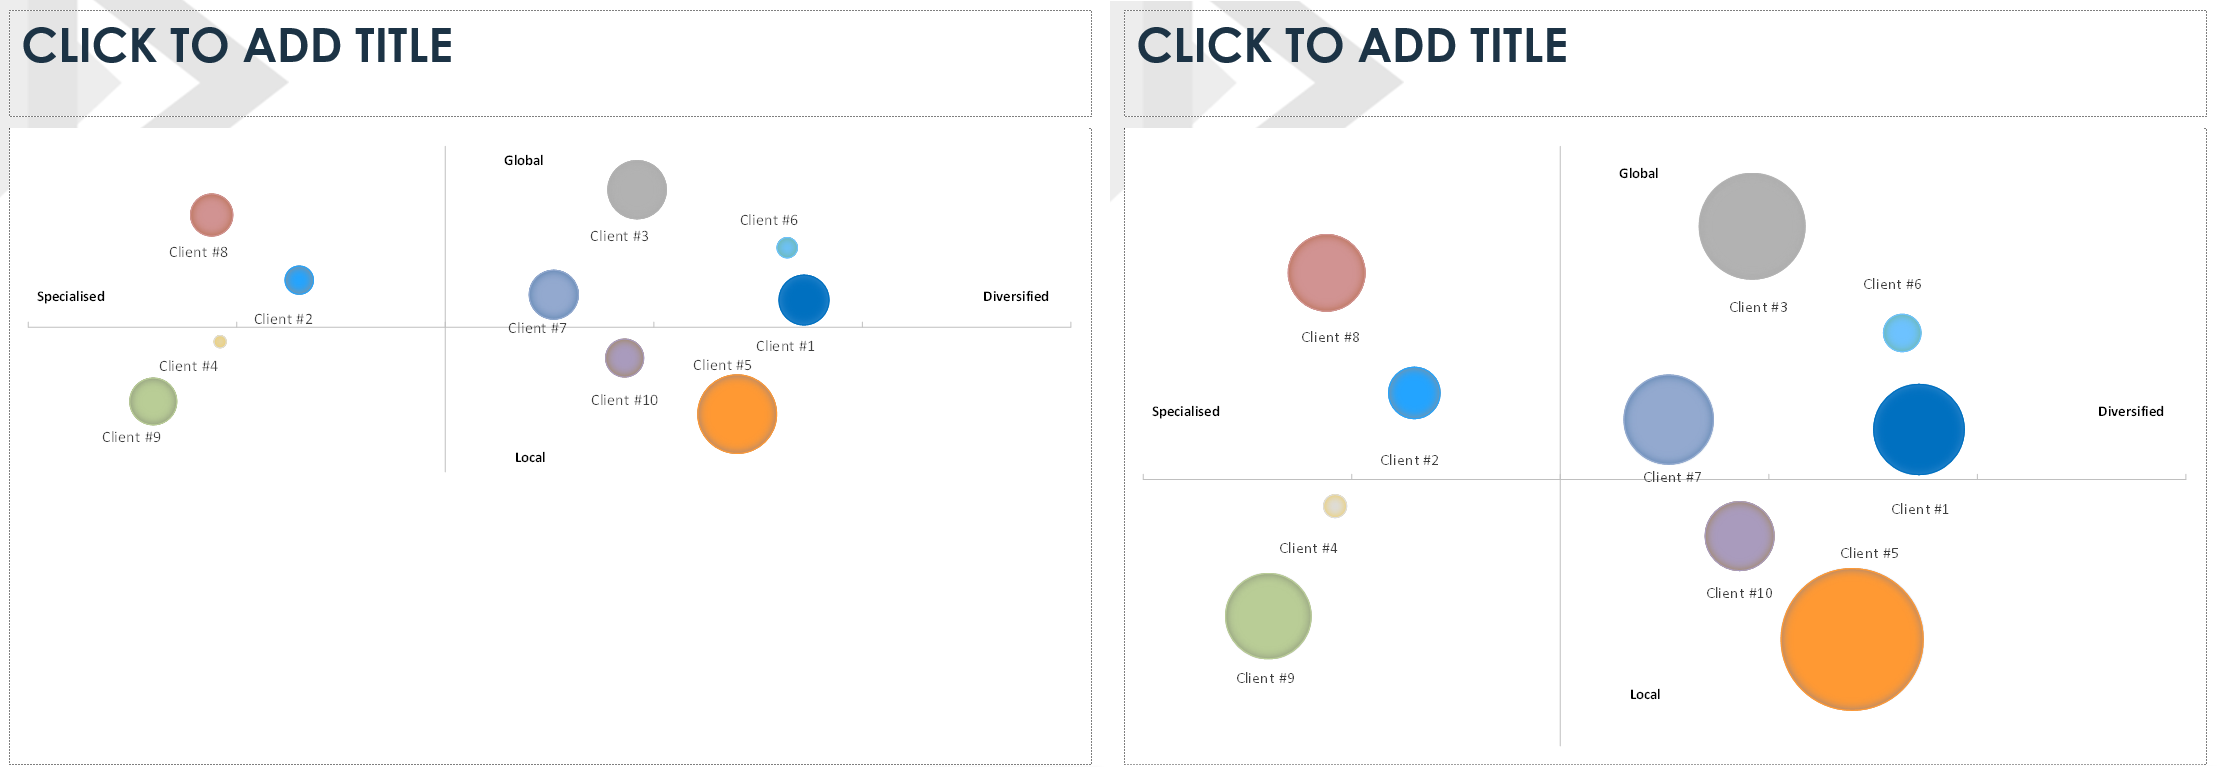Select the 'Specialised' label in left chart
This screenshot has height=767, width=2219.
71,297
